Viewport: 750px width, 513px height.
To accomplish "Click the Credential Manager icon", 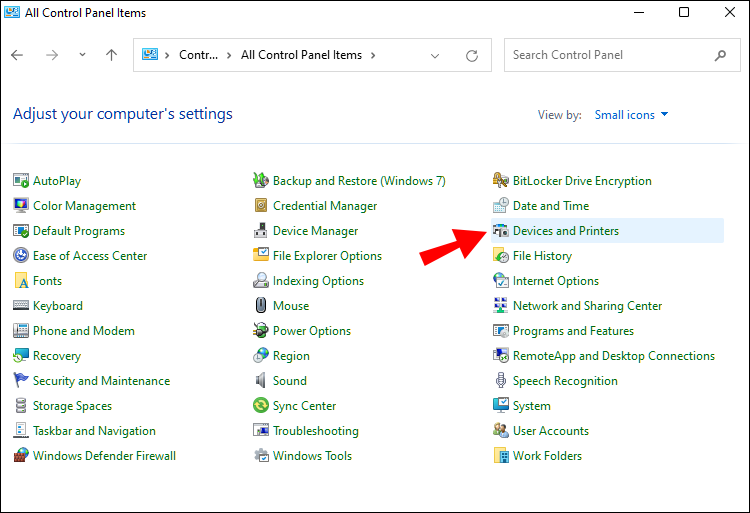I will click(261, 206).
